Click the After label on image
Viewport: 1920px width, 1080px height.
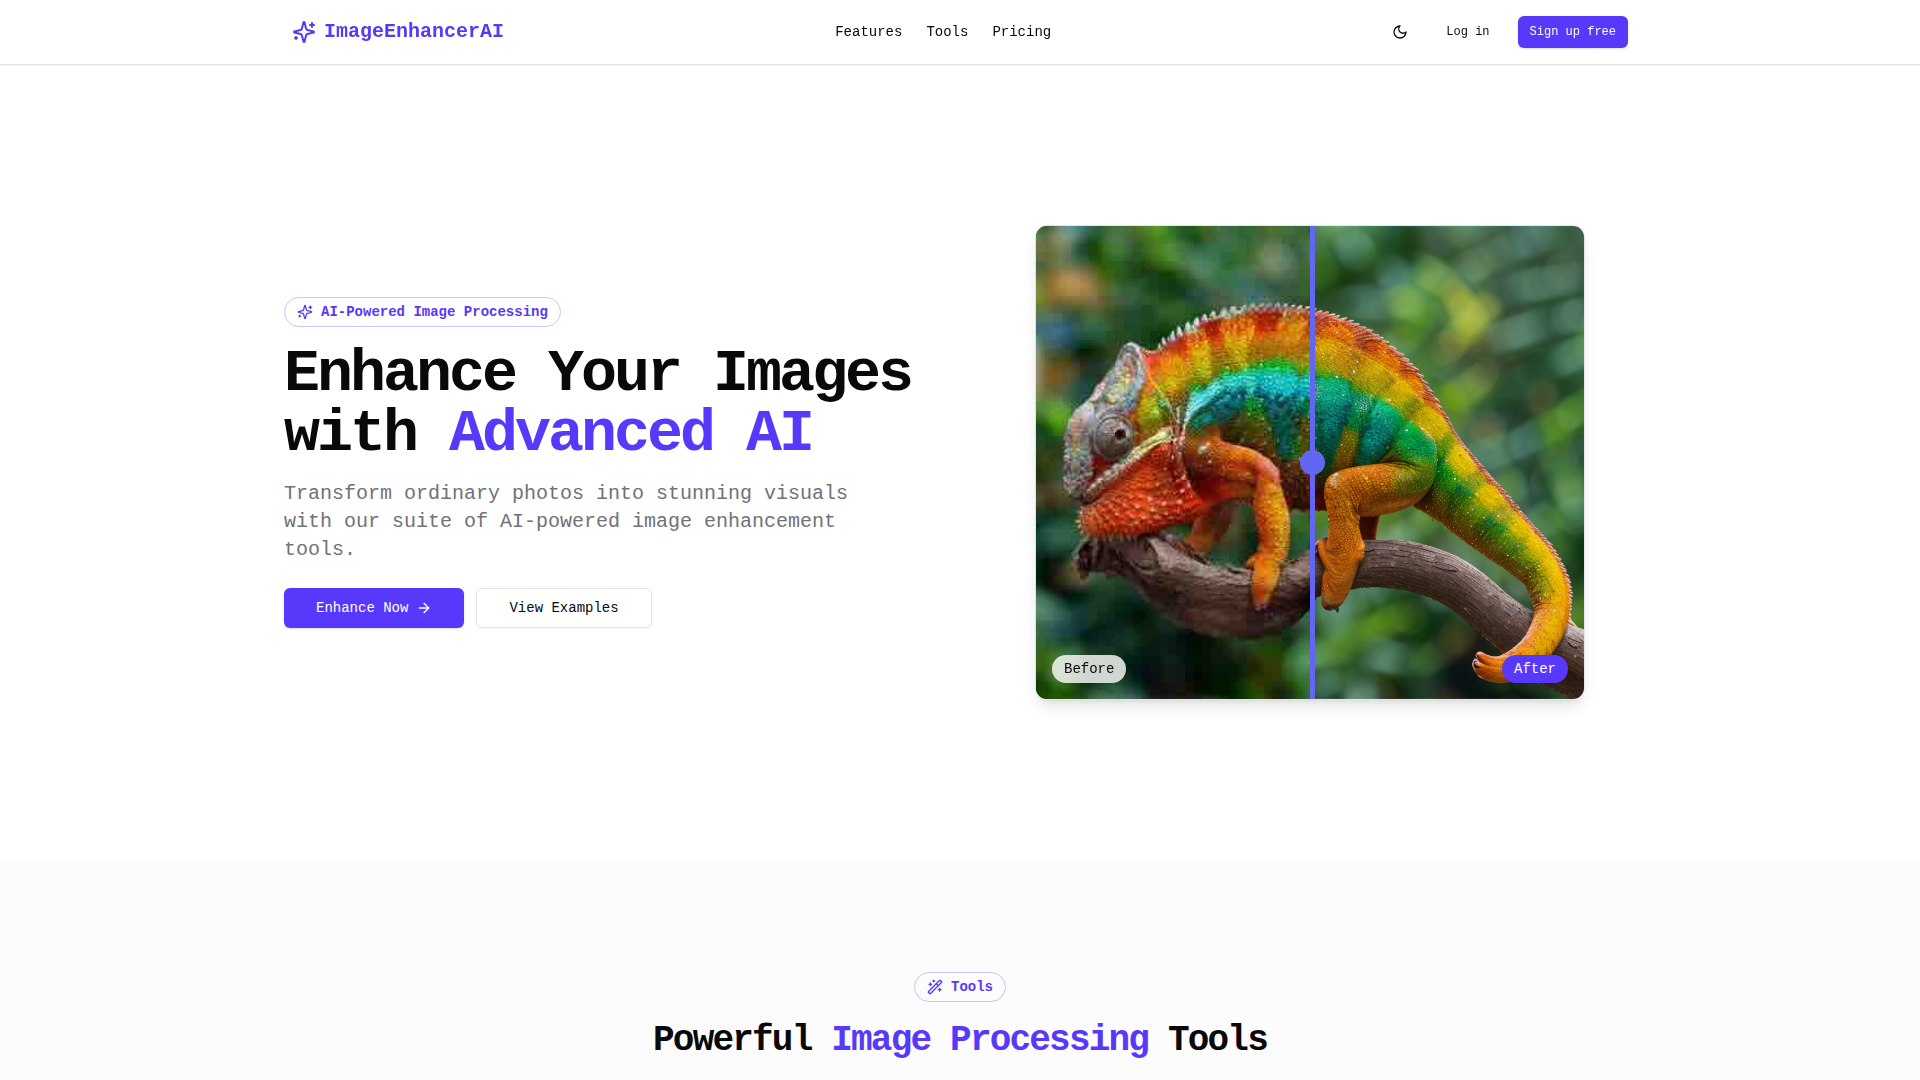click(1534, 669)
